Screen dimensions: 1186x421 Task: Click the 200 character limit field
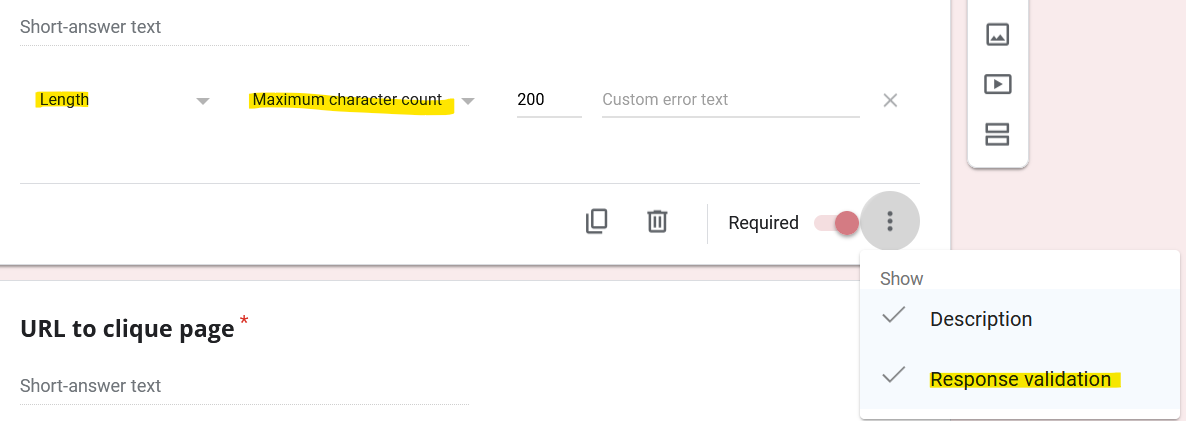[548, 100]
